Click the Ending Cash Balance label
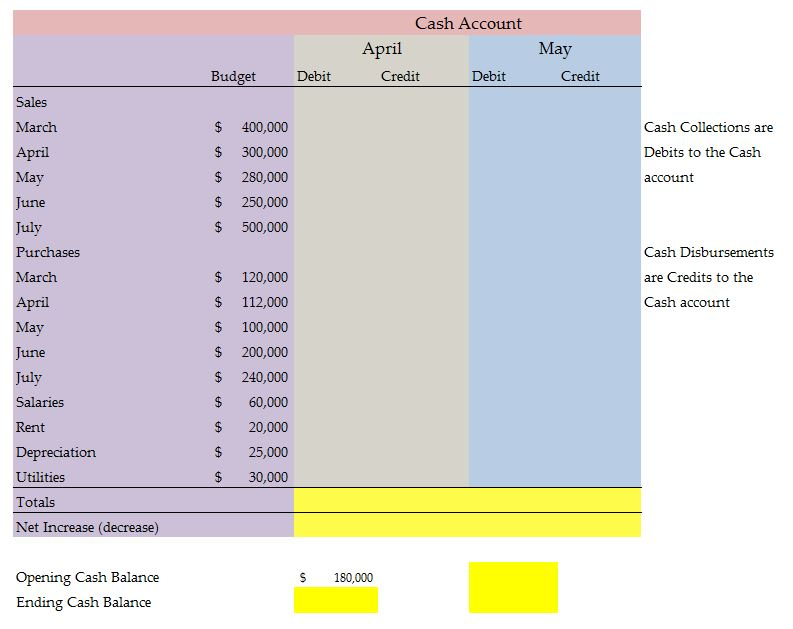This screenshot has width=793, height=629. pos(83,603)
